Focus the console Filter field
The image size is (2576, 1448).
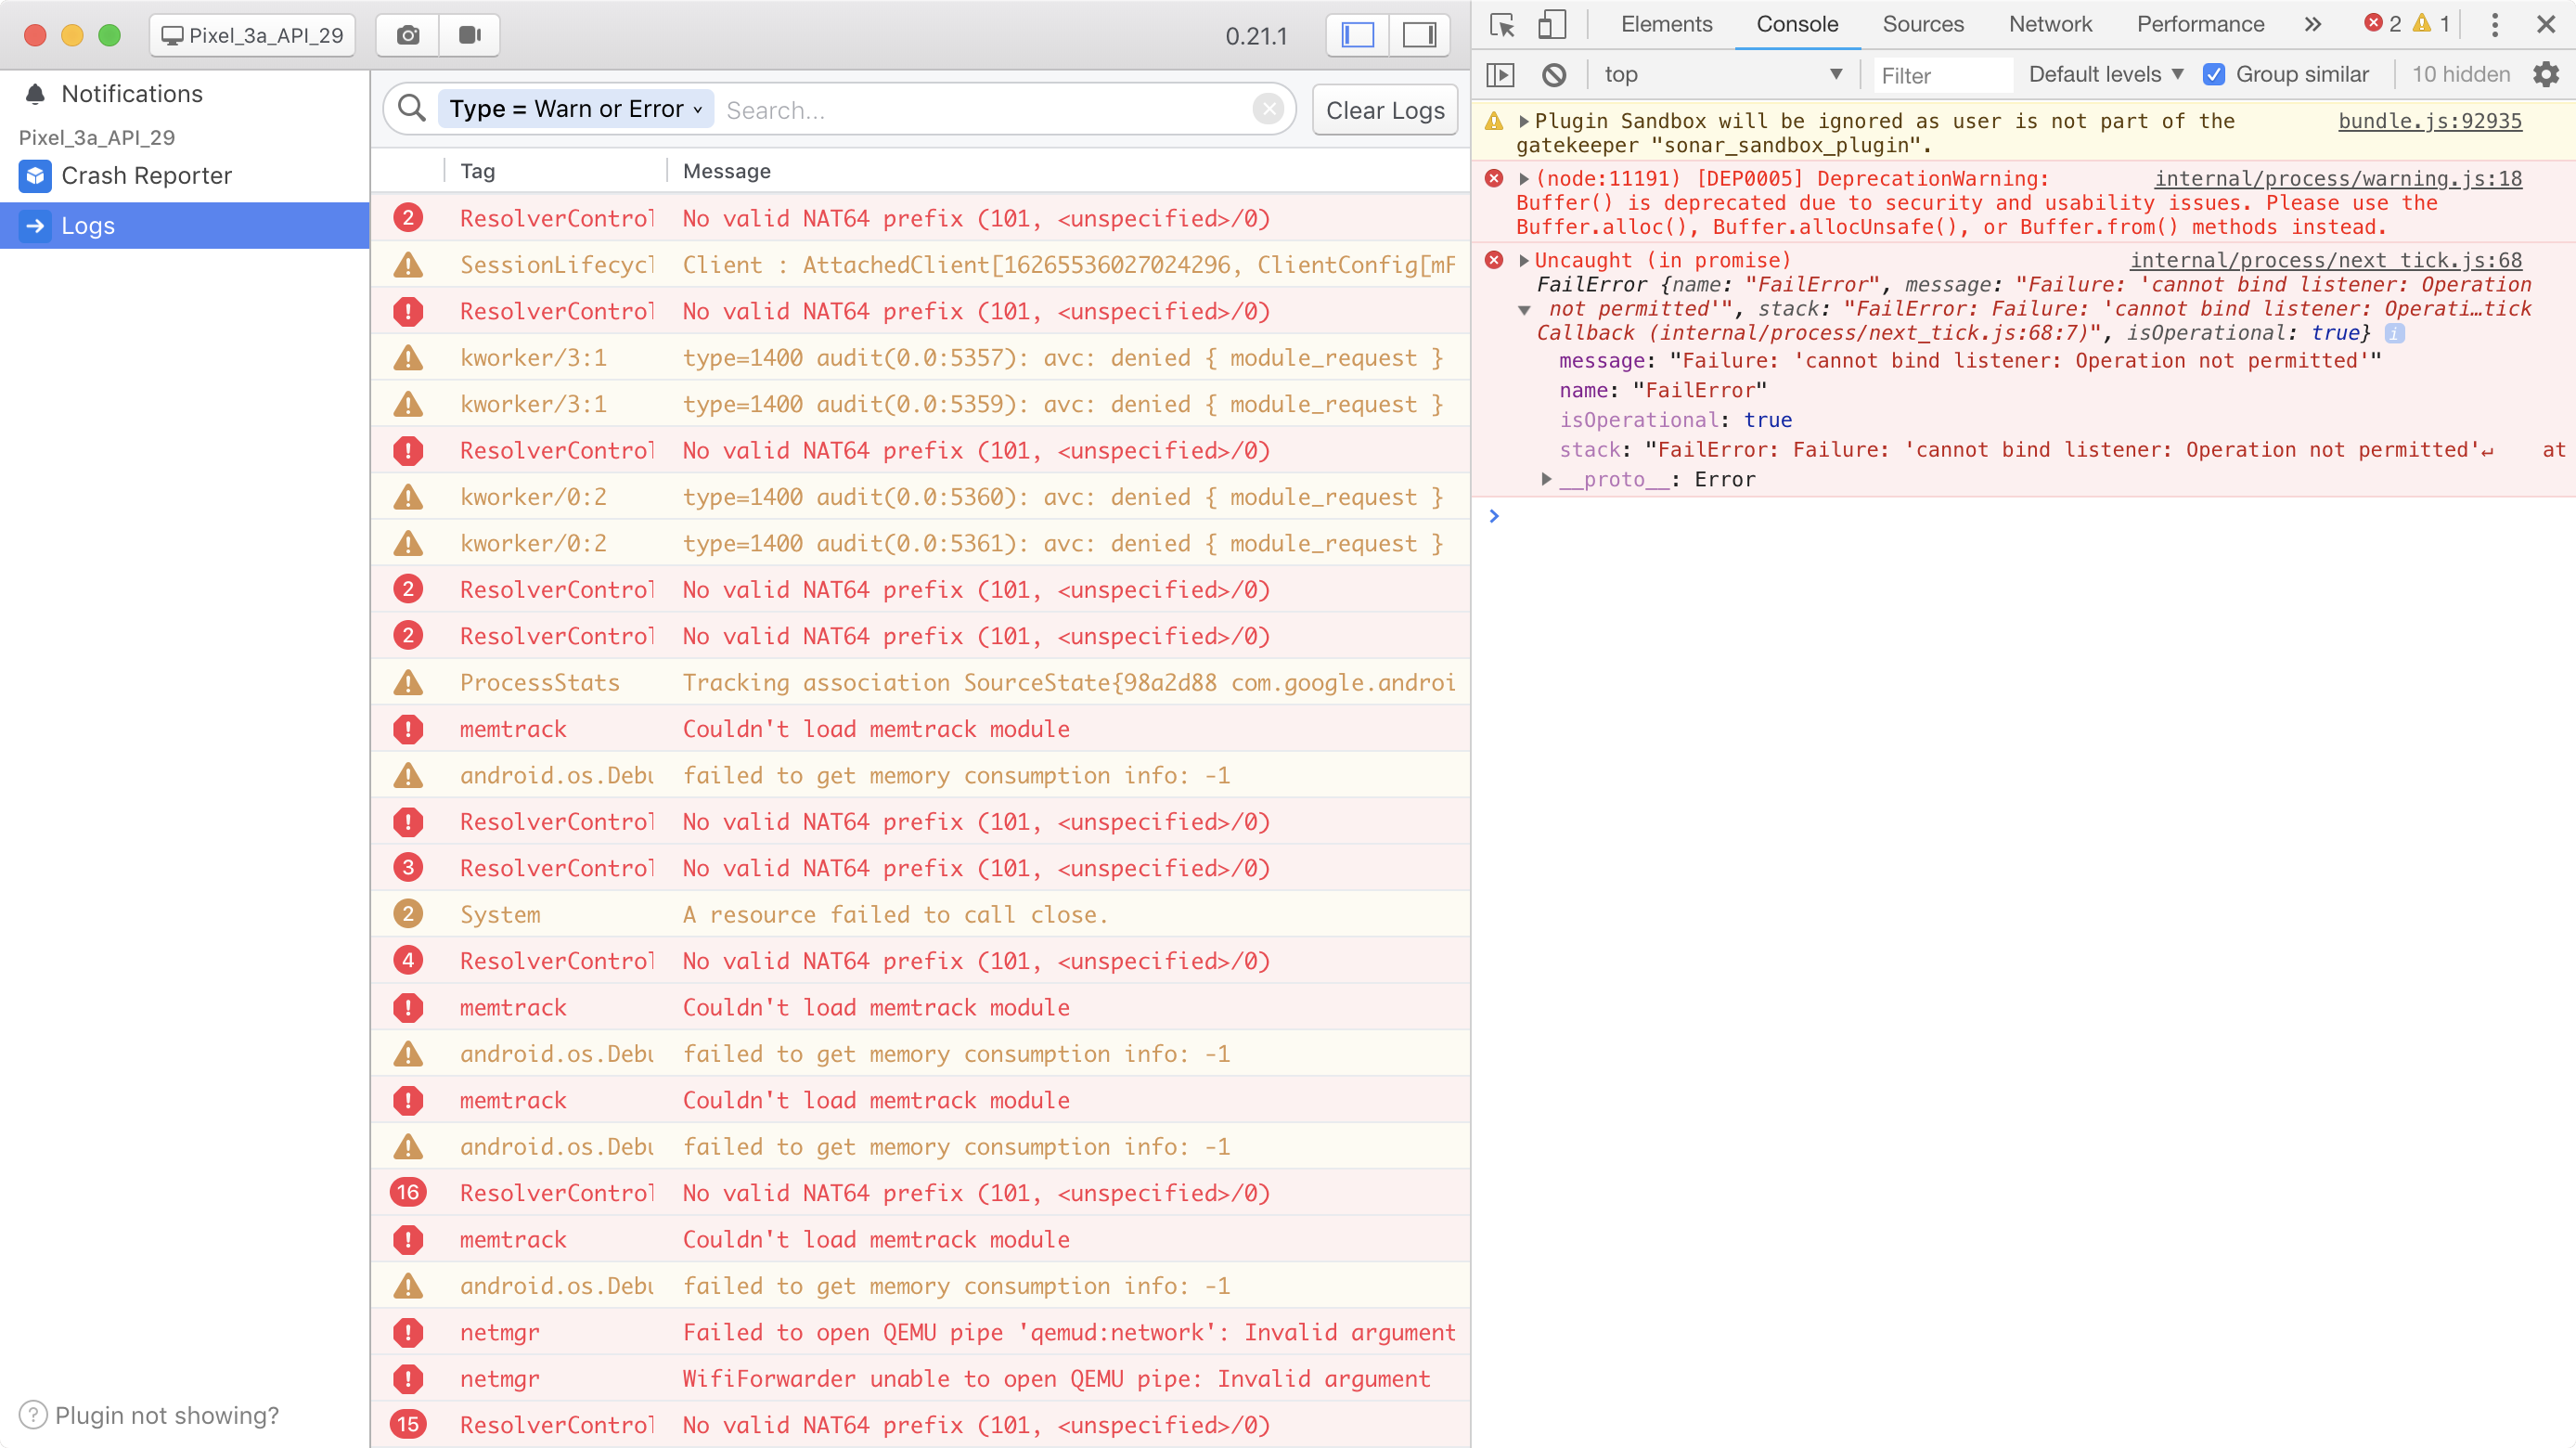pyautogui.click(x=1941, y=75)
